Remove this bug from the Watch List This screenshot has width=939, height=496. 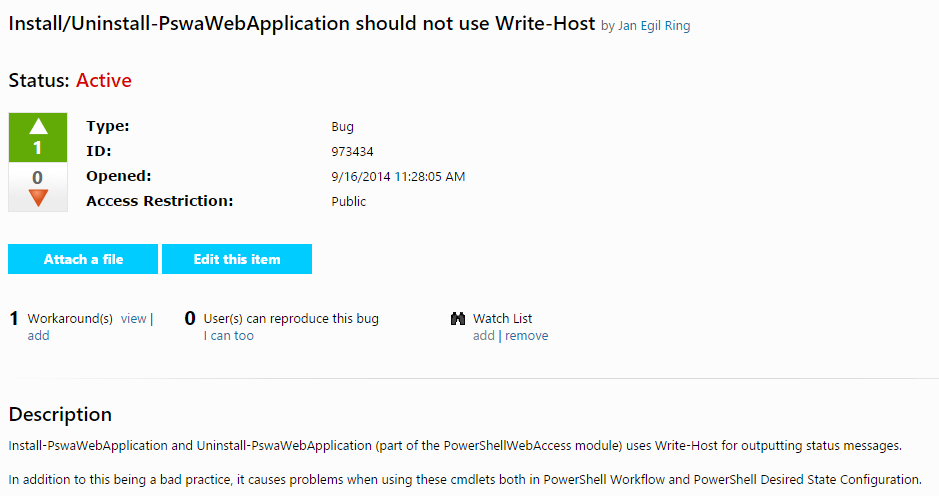click(526, 336)
